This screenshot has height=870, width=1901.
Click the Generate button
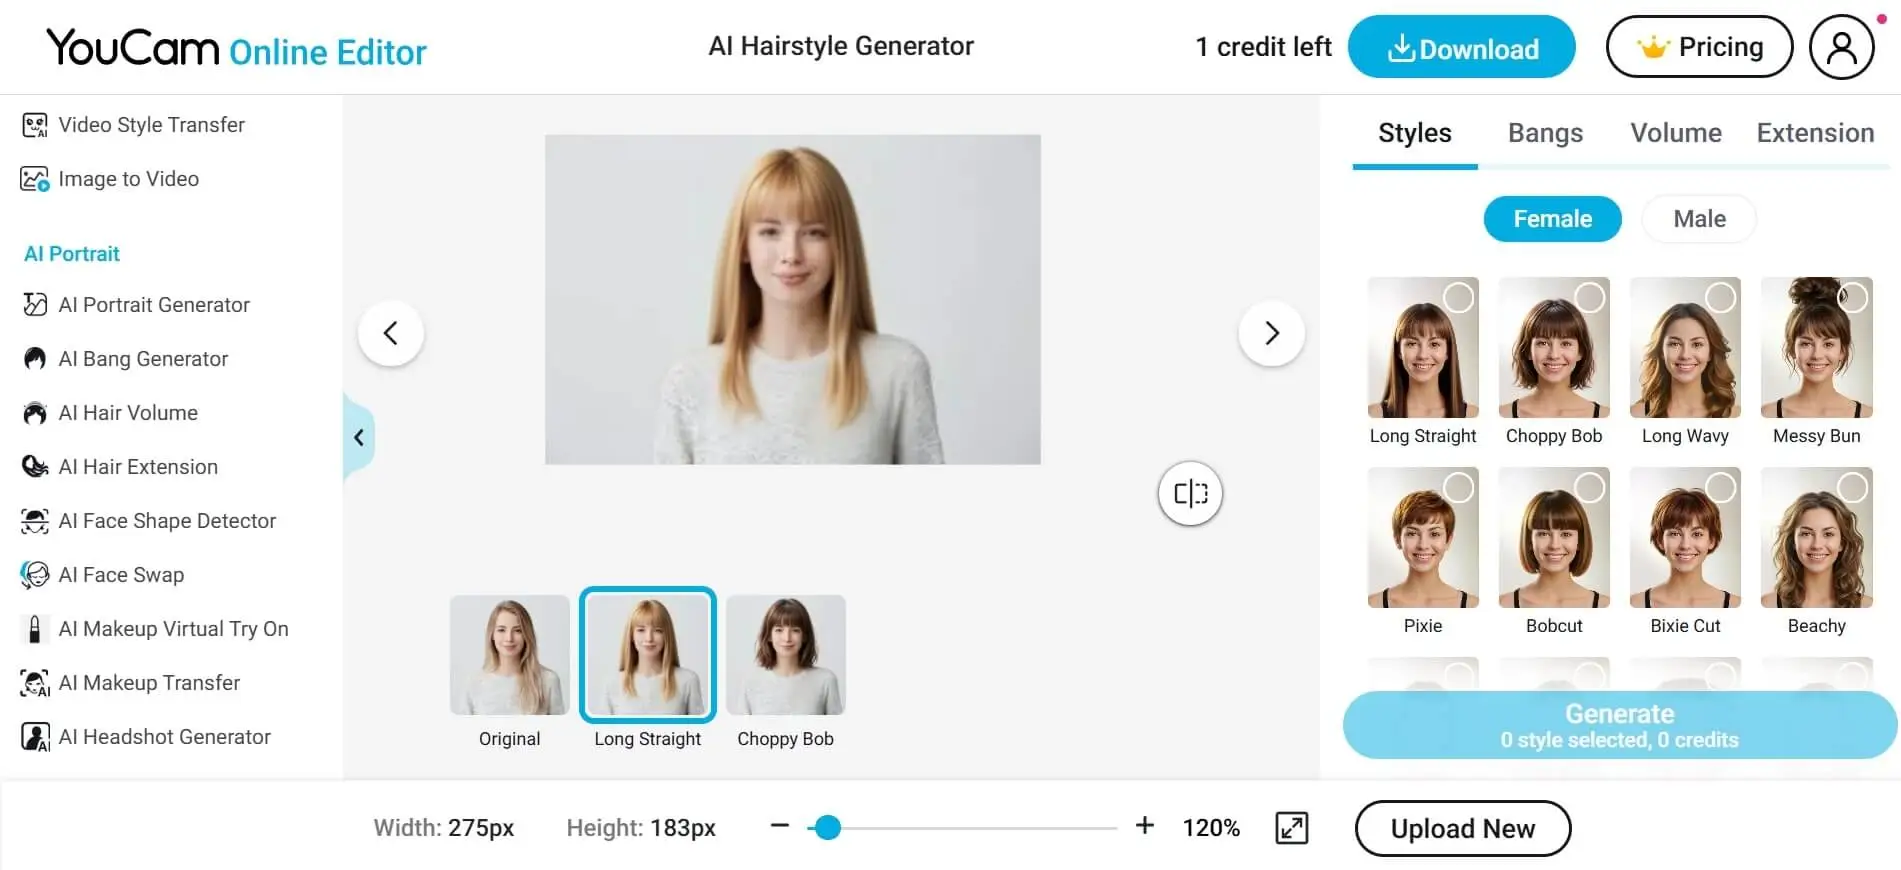1619,725
